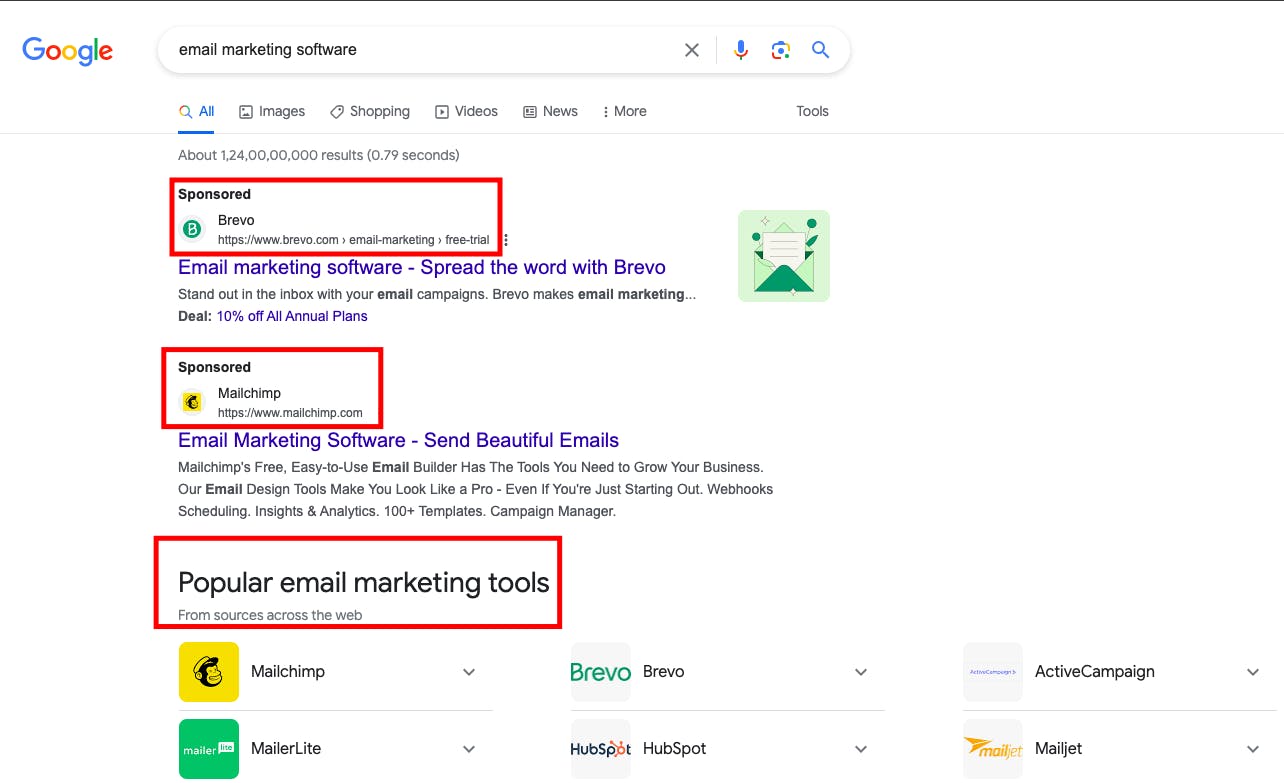
Task: Expand the Brevo tool chevron
Action: 861,672
